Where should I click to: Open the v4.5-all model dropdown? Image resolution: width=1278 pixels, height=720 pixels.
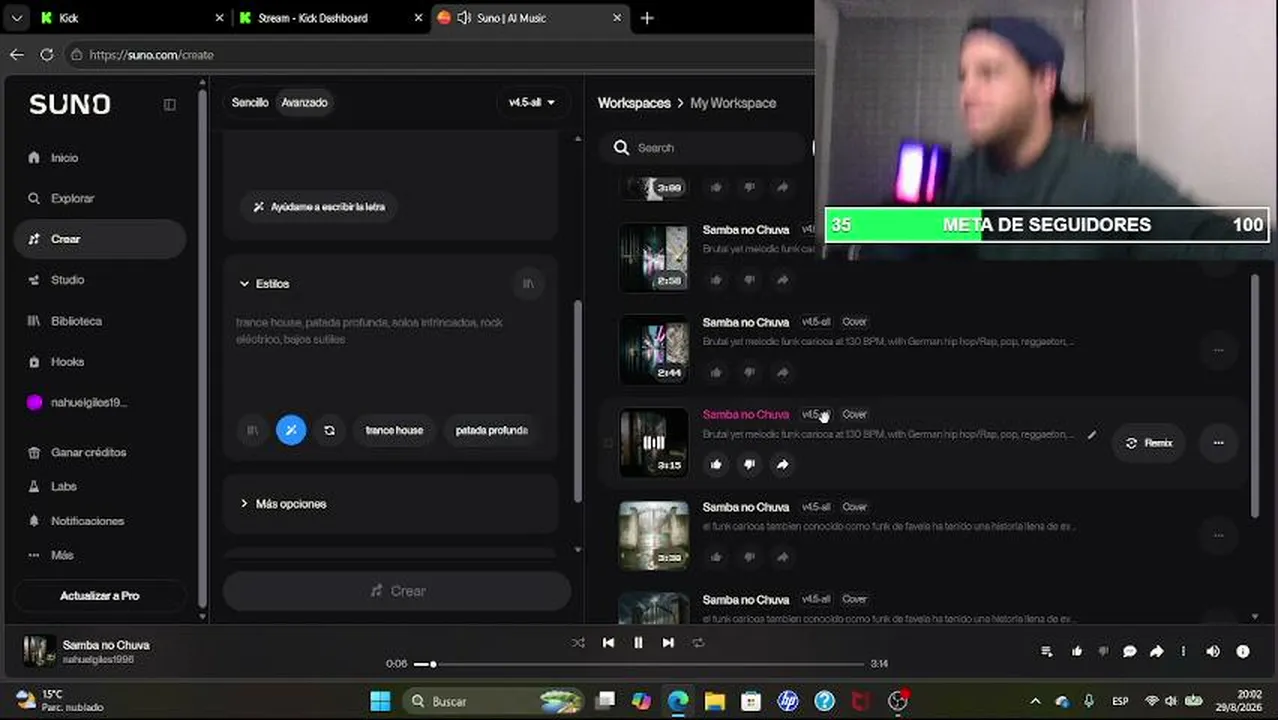click(x=531, y=103)
